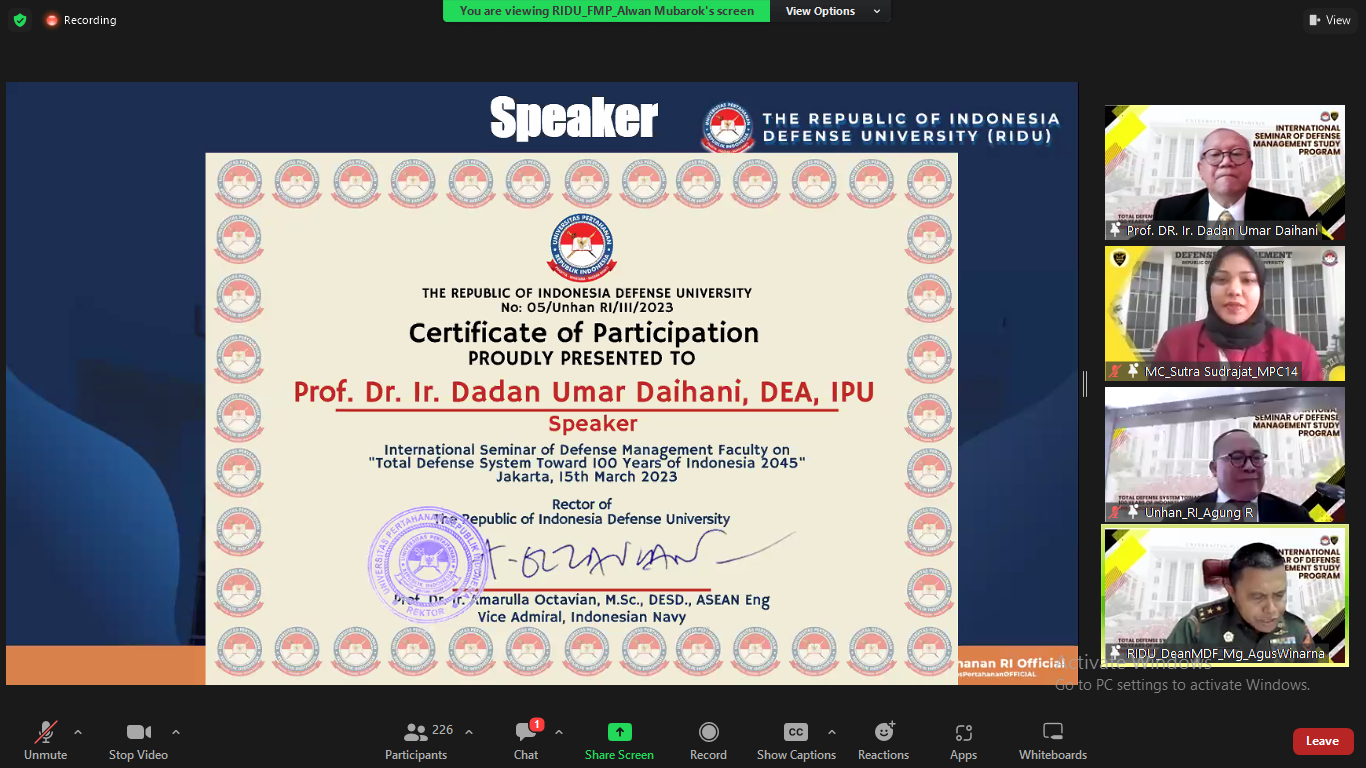The image size is (1366, 768).
Task: Click muted mic icon on MC_Sutra Sudrajat tile
Action: pyautogui.click(x=1116, y=371)
